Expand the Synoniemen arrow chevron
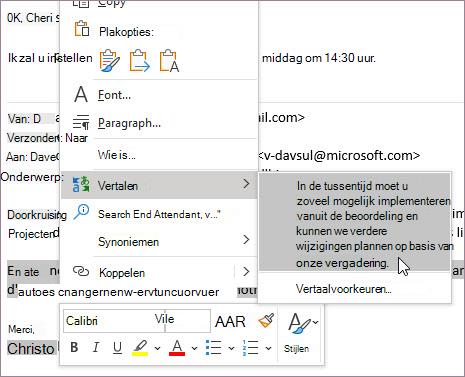The image size is (465, 377). tap(246, 239)
